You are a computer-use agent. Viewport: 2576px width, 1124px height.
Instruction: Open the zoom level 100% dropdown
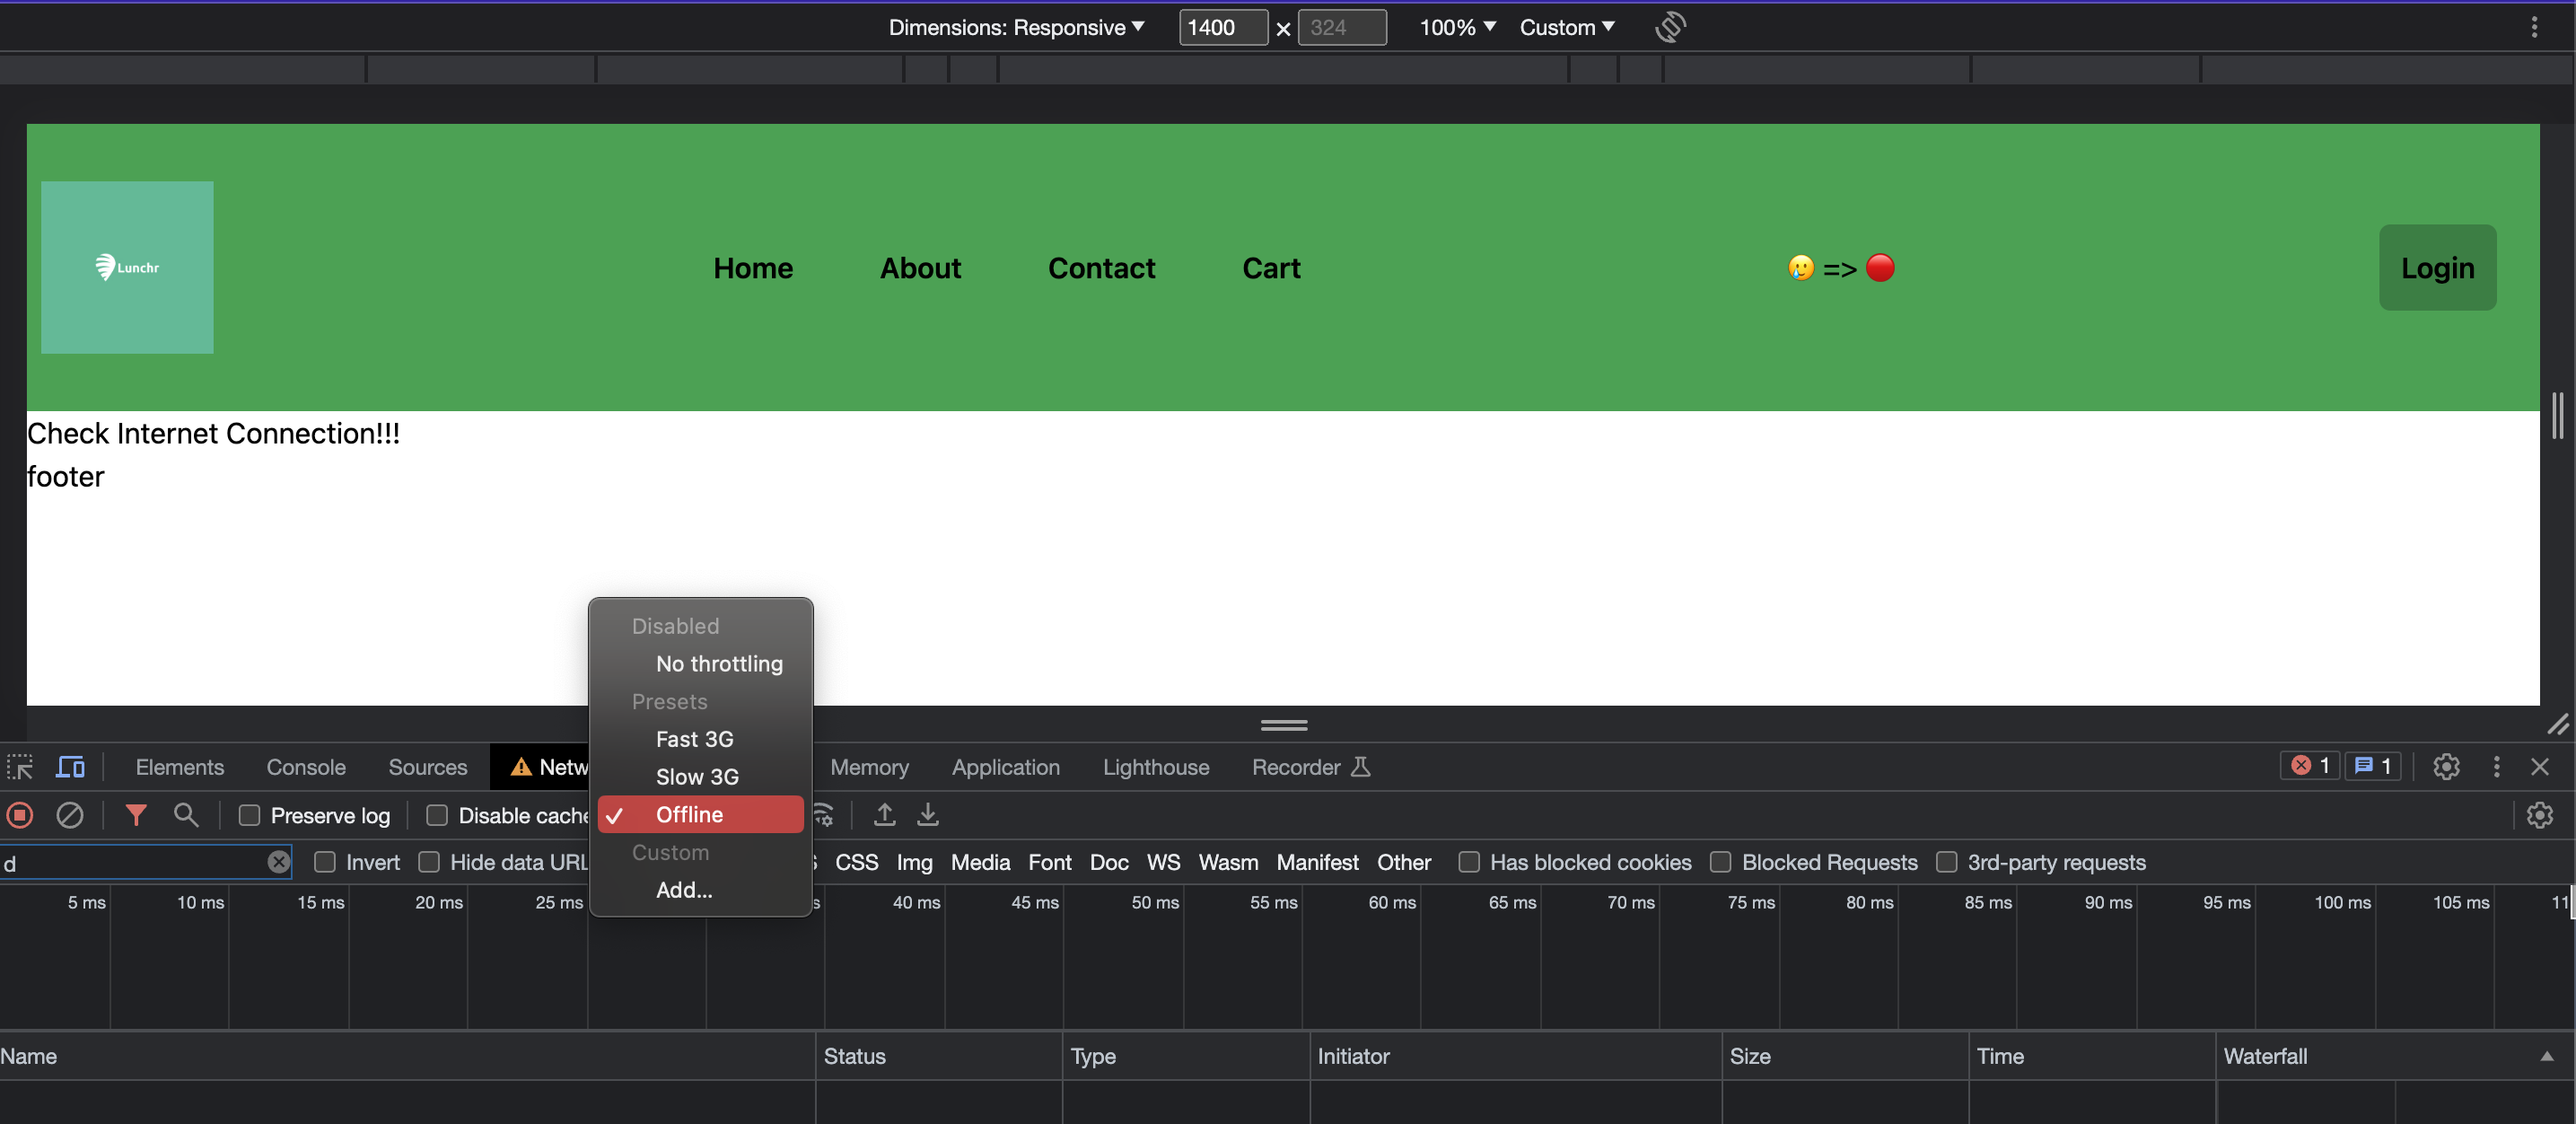point(1456,27)
